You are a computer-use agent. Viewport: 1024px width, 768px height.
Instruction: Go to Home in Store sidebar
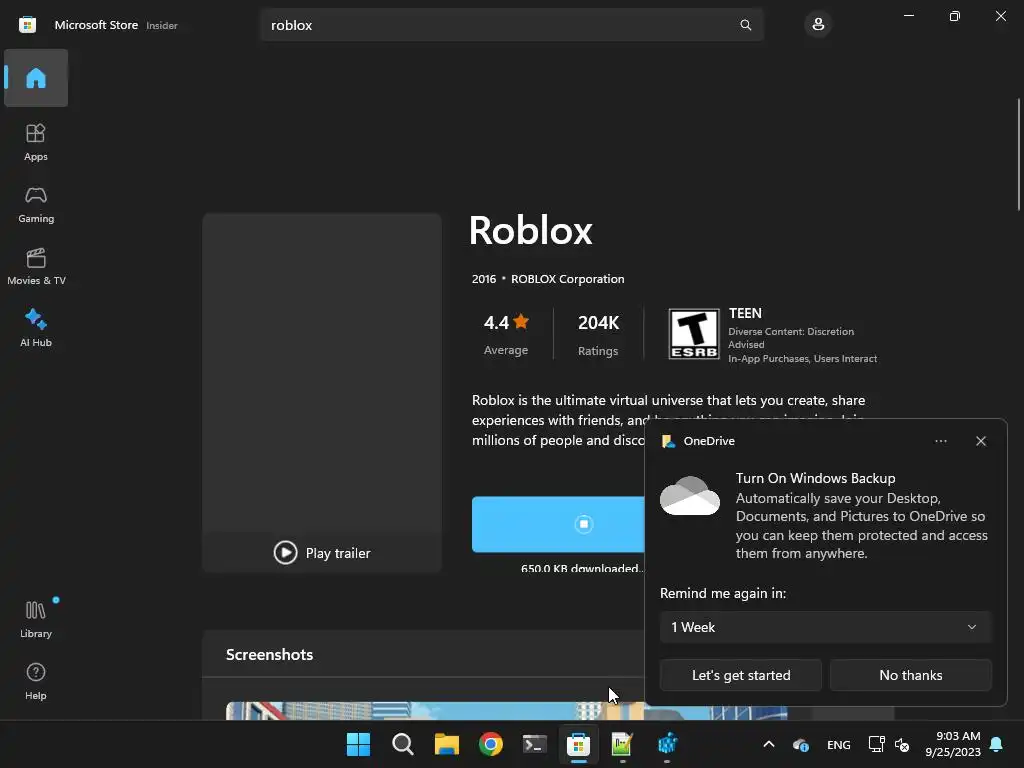[36, 78]
